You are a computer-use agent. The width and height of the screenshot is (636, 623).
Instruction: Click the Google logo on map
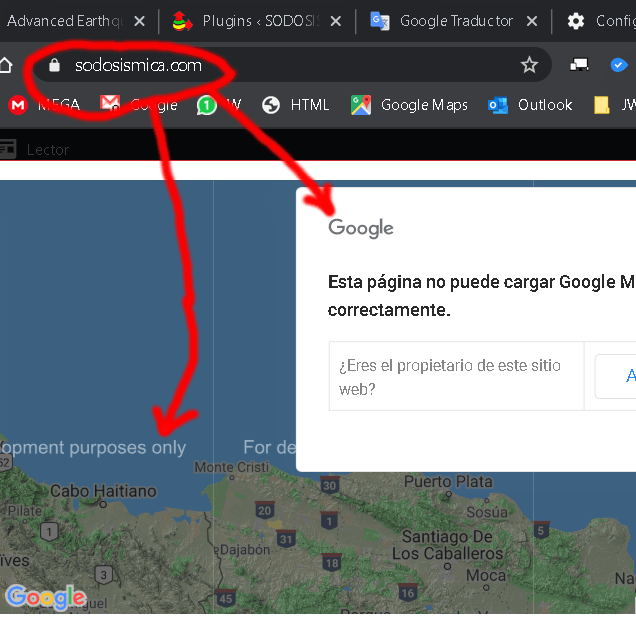[46, 597]
